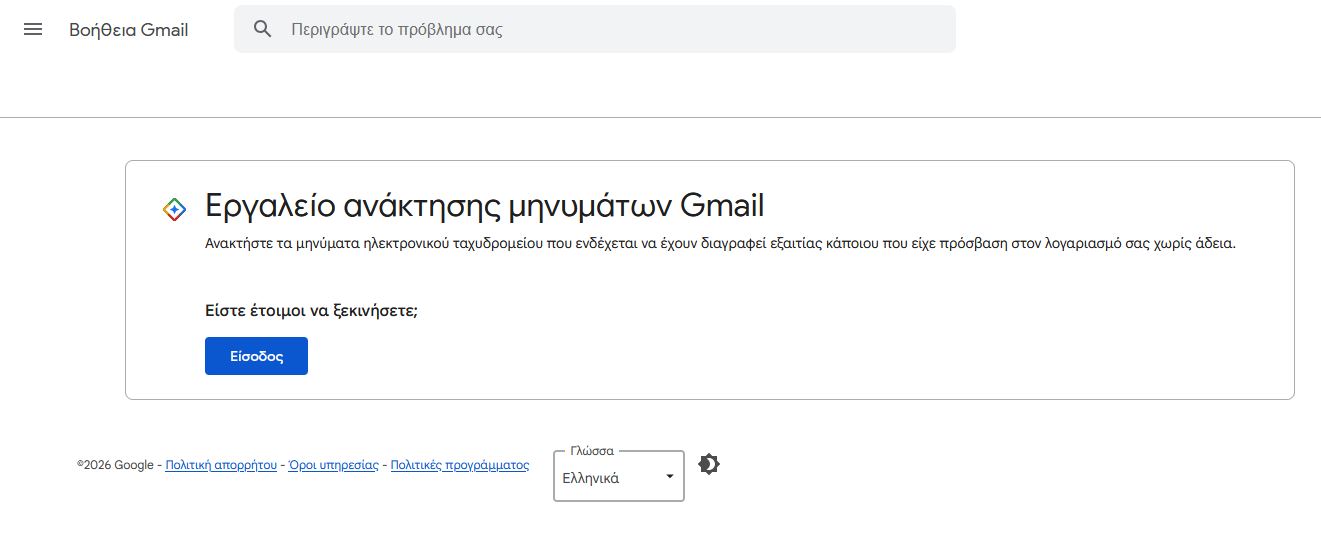Open the main hamburger menu
1321x546 pixels.
[x=33, y=29]
